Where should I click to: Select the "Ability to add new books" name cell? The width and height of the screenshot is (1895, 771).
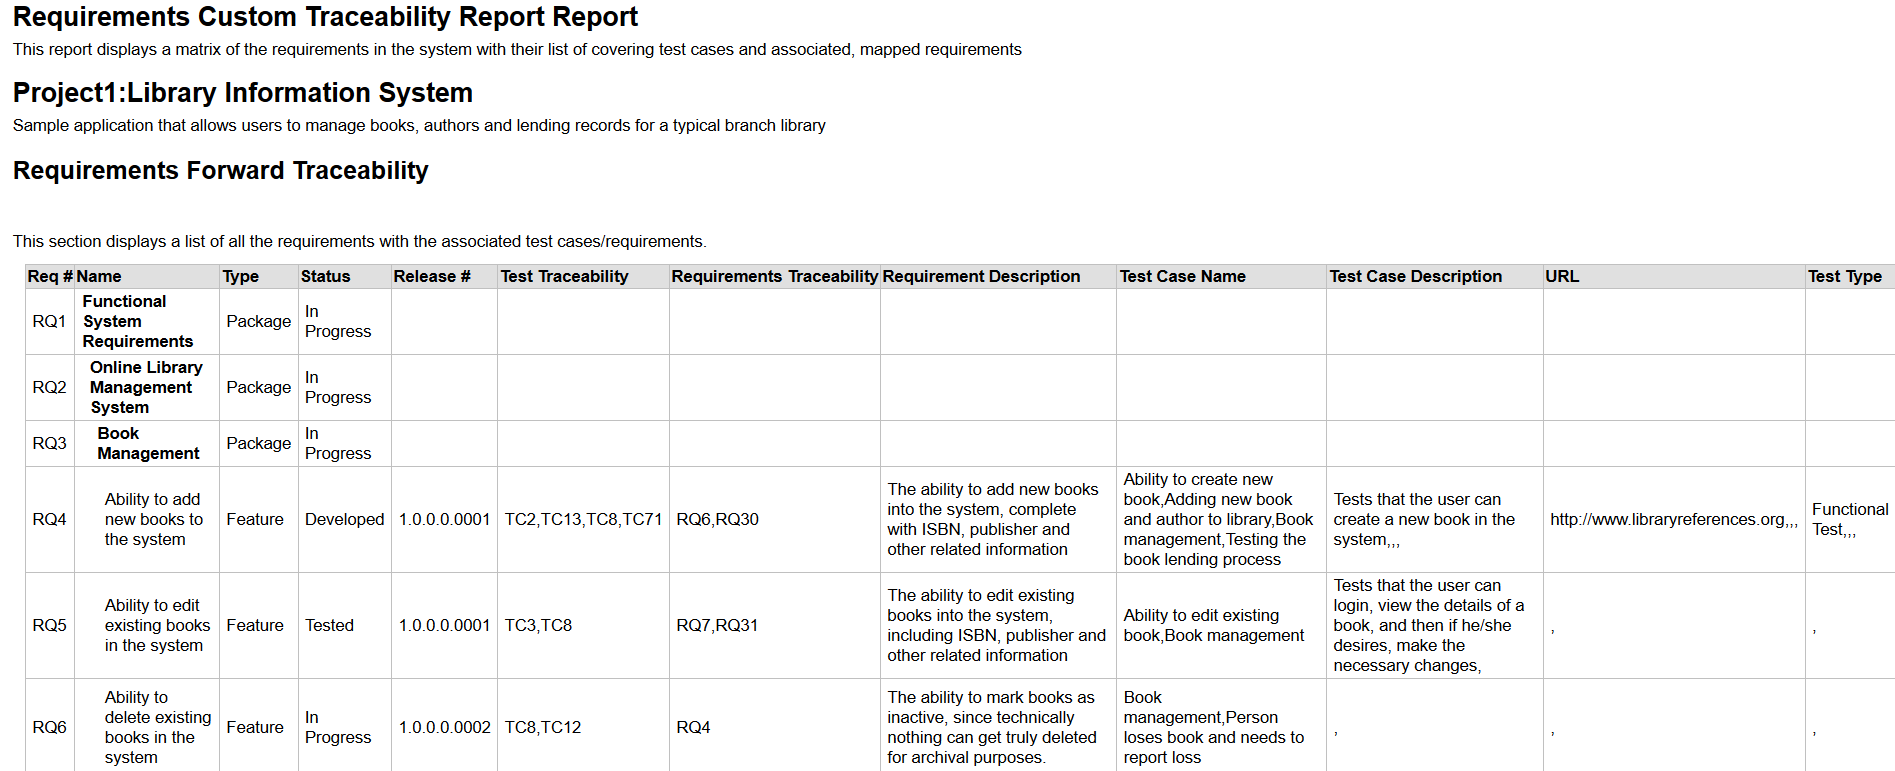[x=153, y=520]
